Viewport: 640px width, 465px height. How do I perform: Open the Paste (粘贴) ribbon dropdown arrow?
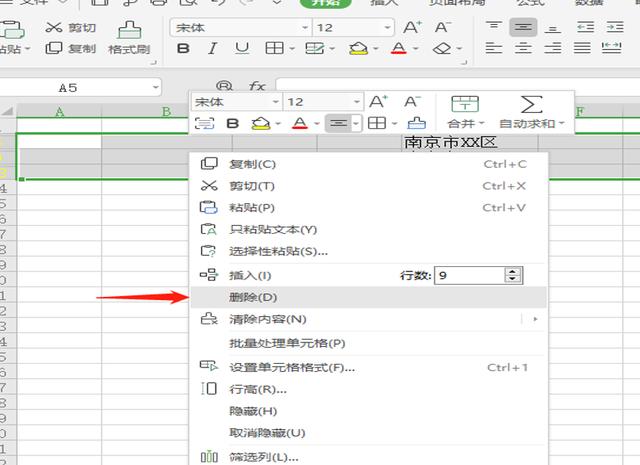tap(28, 49)
